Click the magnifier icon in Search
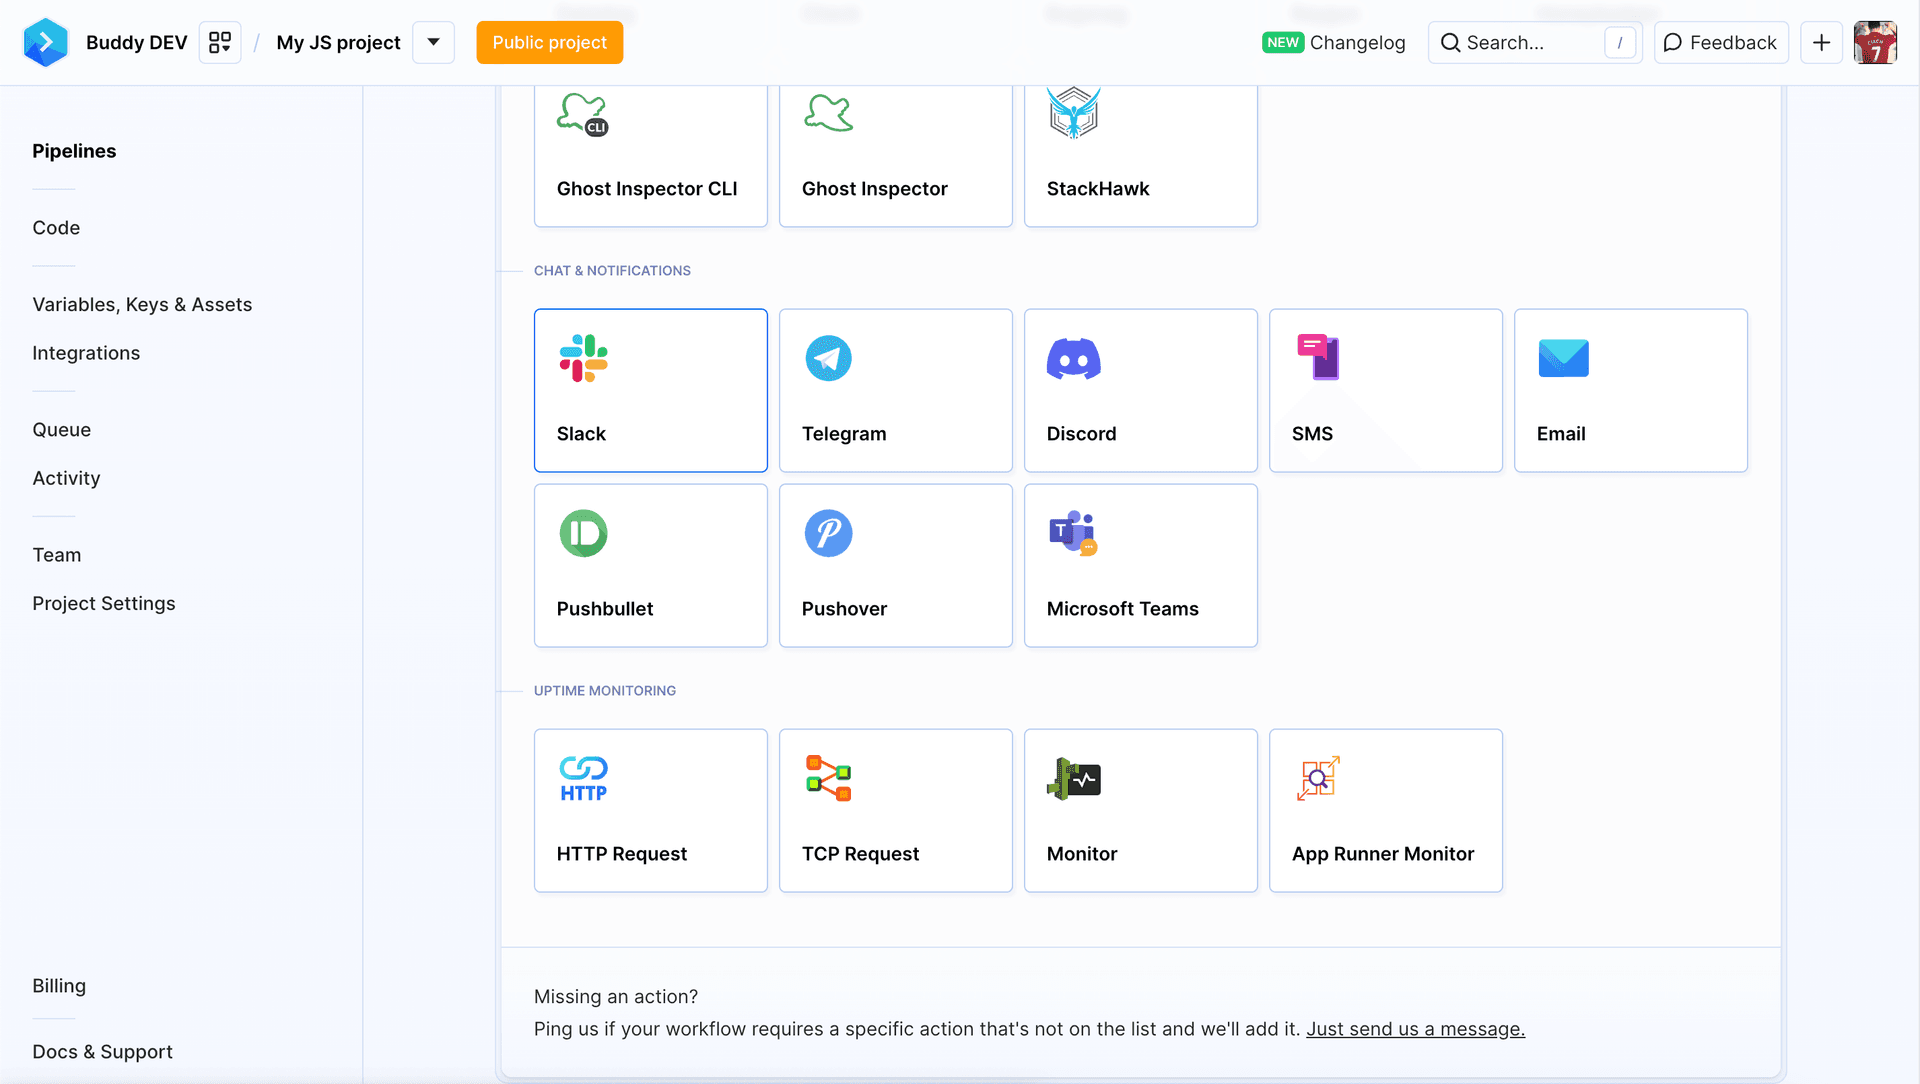 [1450, 42]
